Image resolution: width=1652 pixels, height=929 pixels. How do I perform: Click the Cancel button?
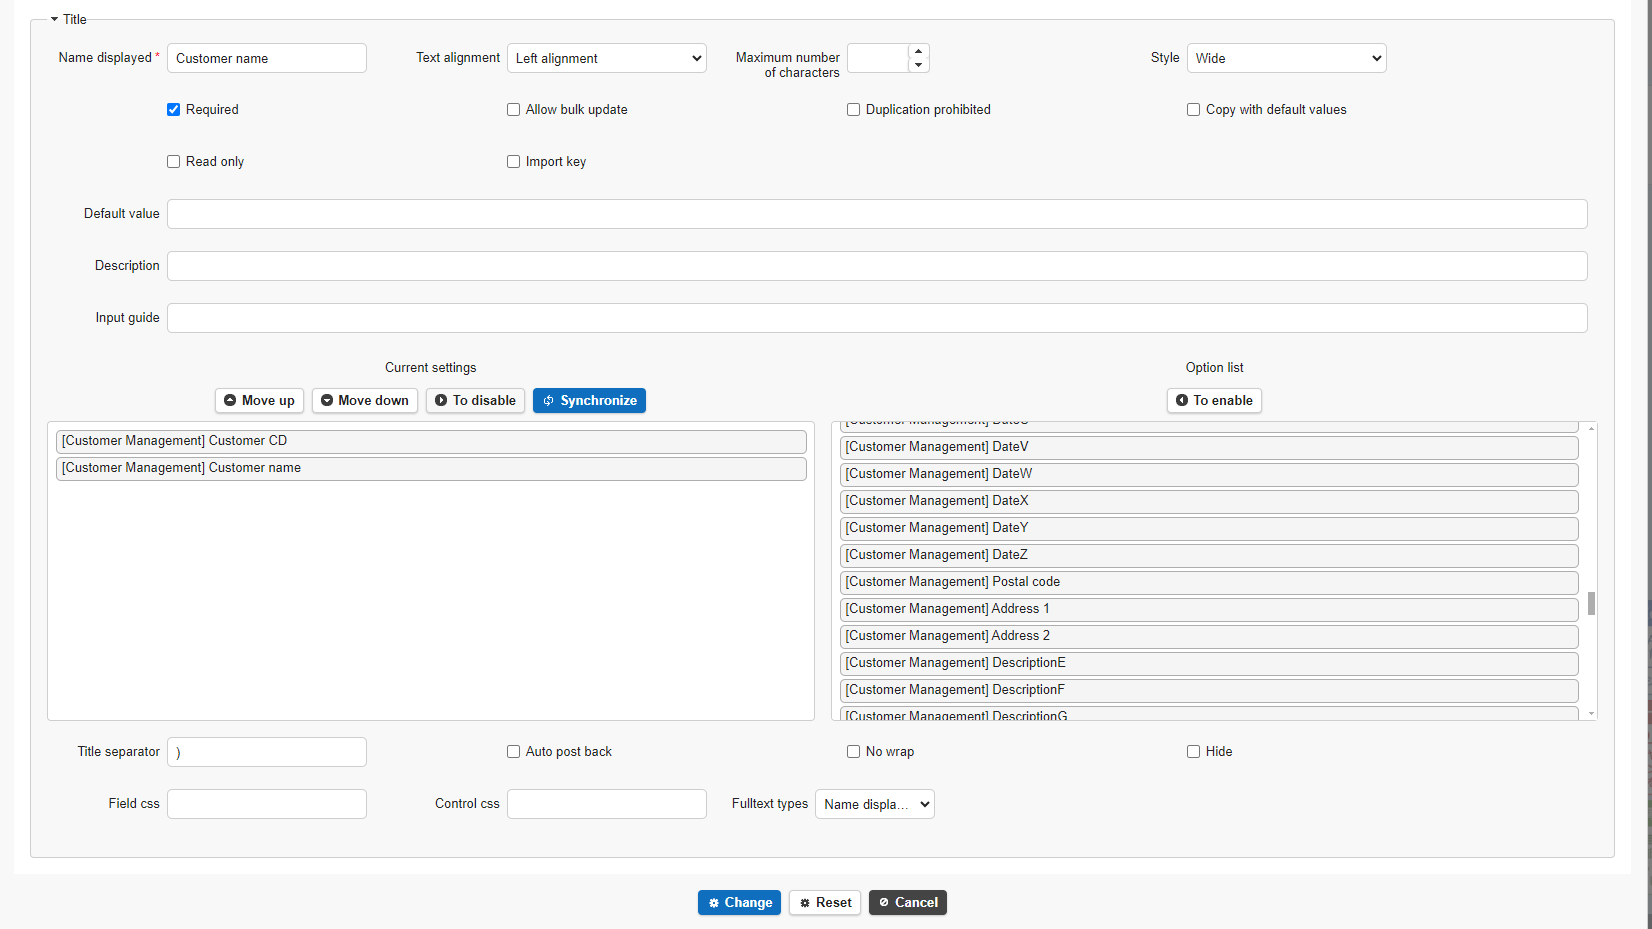pos(908,902)
